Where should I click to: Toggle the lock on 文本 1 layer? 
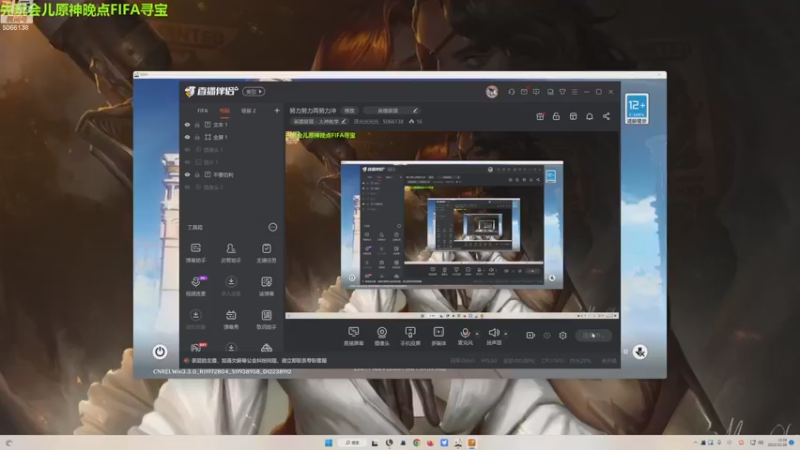[x=197, y=125]
